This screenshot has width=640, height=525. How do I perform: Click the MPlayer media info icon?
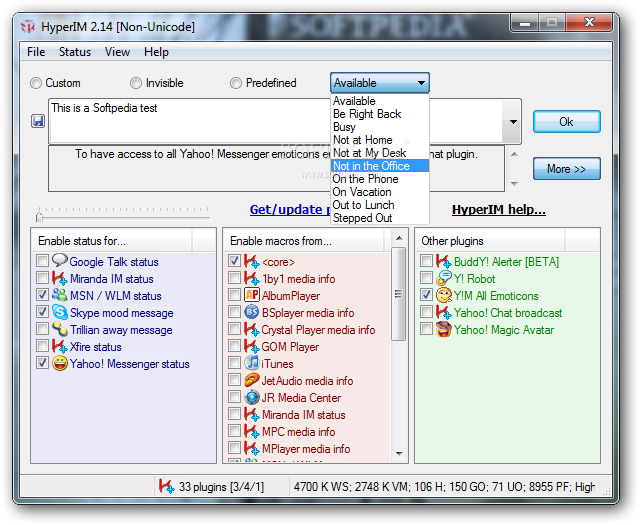pos(251,449)
